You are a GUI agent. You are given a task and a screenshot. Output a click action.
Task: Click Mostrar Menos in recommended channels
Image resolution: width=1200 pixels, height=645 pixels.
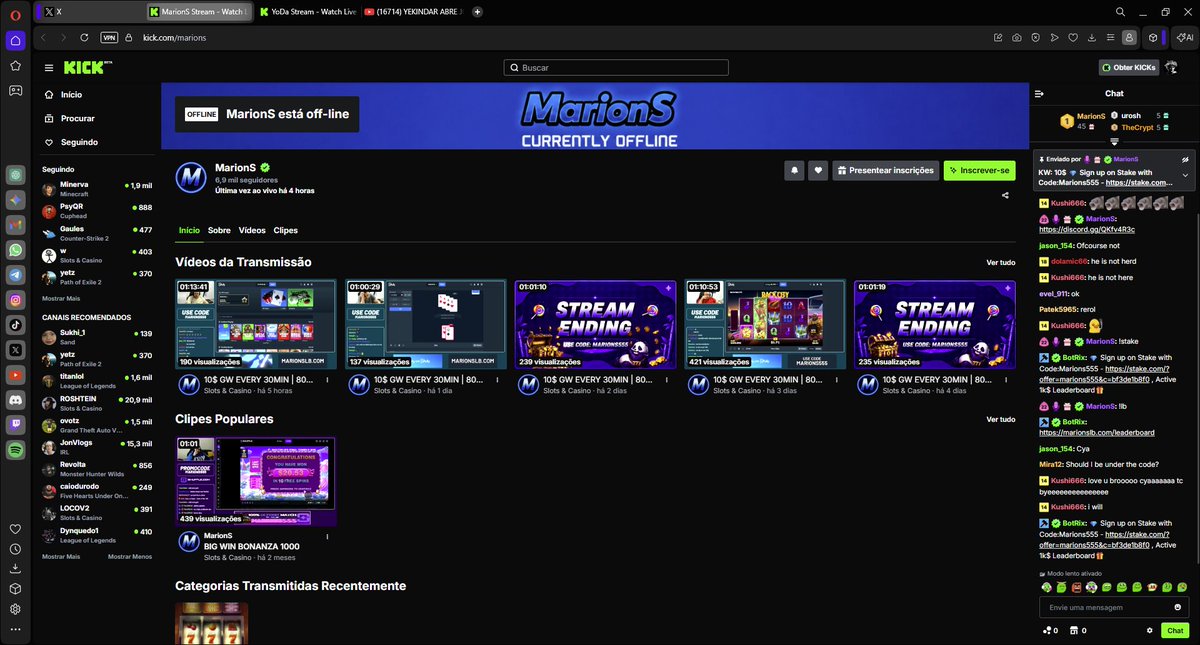pyautogui.click(x=130, y=556)
